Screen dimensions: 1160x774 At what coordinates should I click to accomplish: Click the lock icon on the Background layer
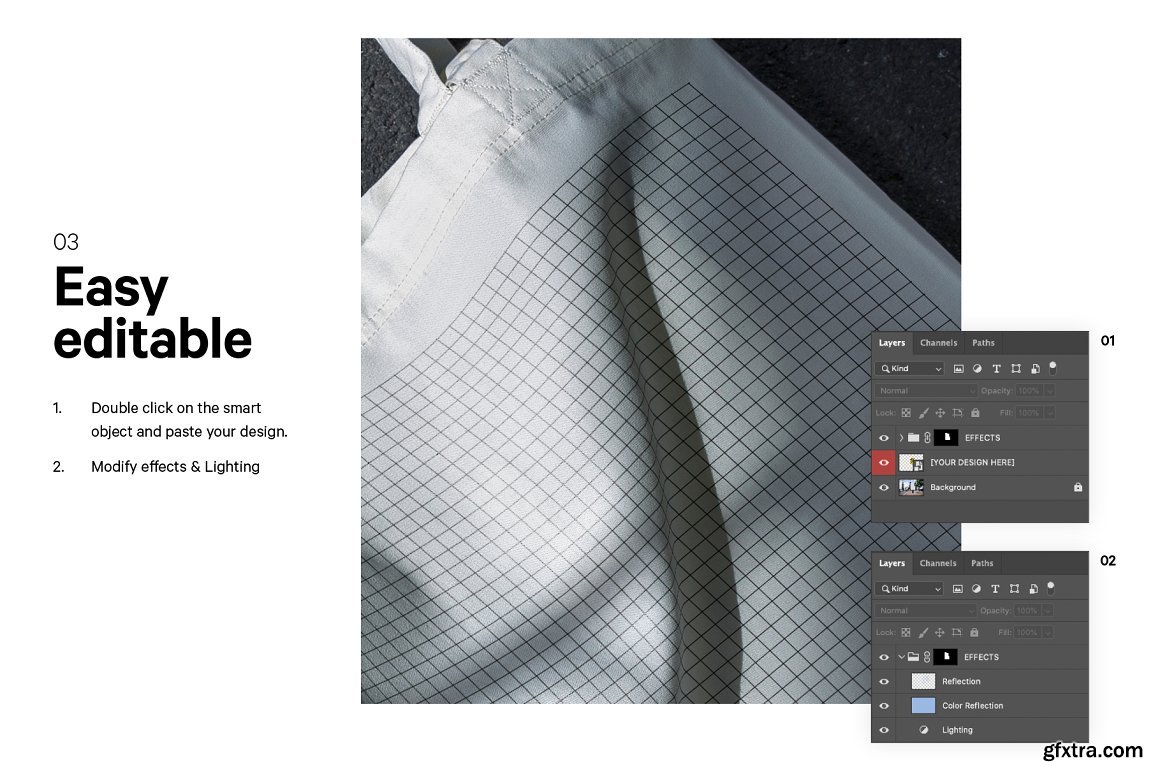(1077, 487)
